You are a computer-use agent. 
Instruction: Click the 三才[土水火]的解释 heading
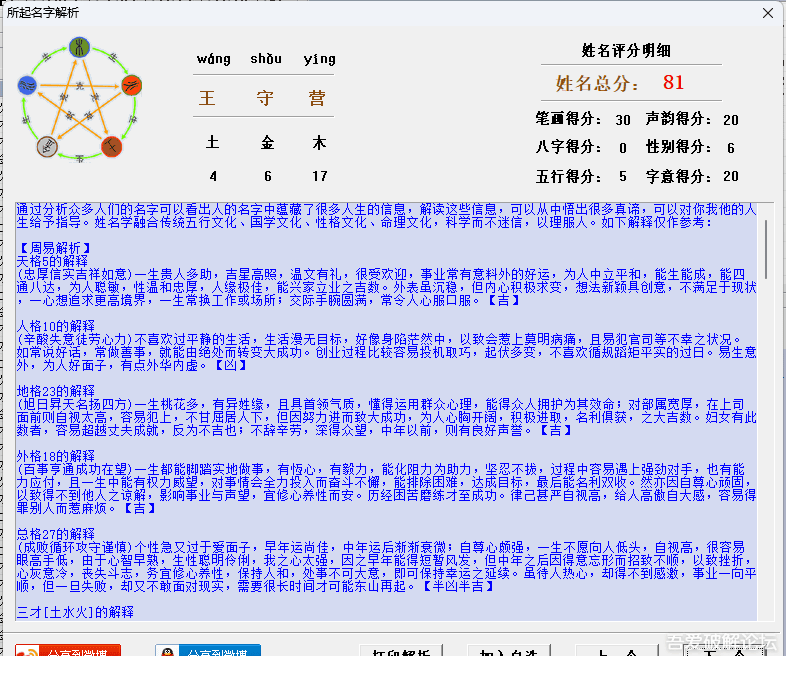75,612
